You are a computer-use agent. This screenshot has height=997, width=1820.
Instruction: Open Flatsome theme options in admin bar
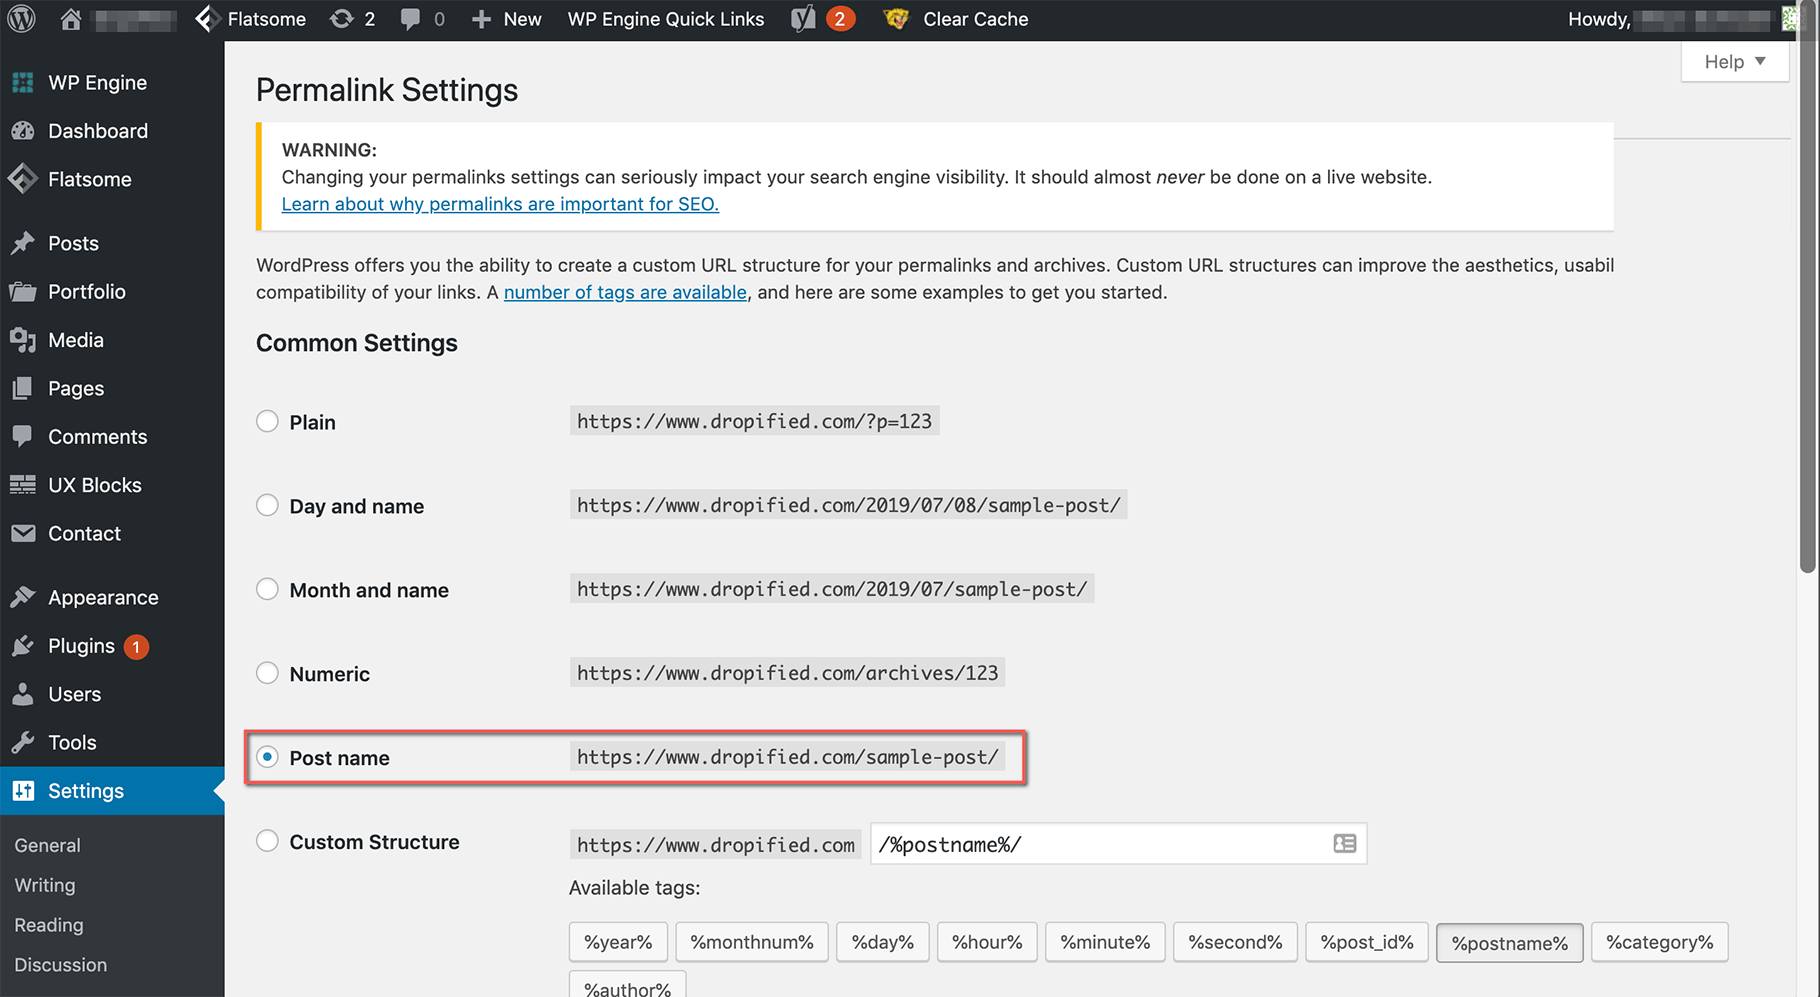(x=251, y=19)
